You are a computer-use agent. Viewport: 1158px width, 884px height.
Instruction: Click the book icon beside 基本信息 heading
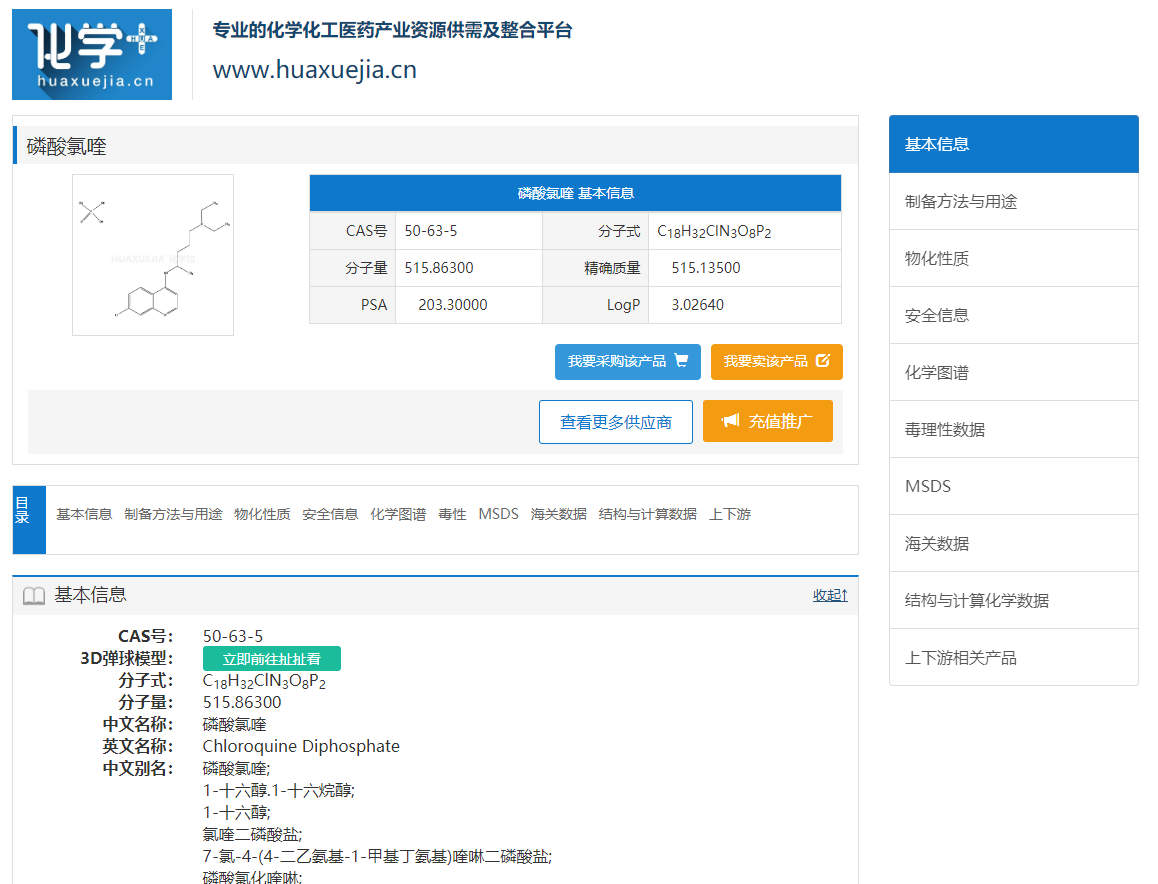[34, 596]
